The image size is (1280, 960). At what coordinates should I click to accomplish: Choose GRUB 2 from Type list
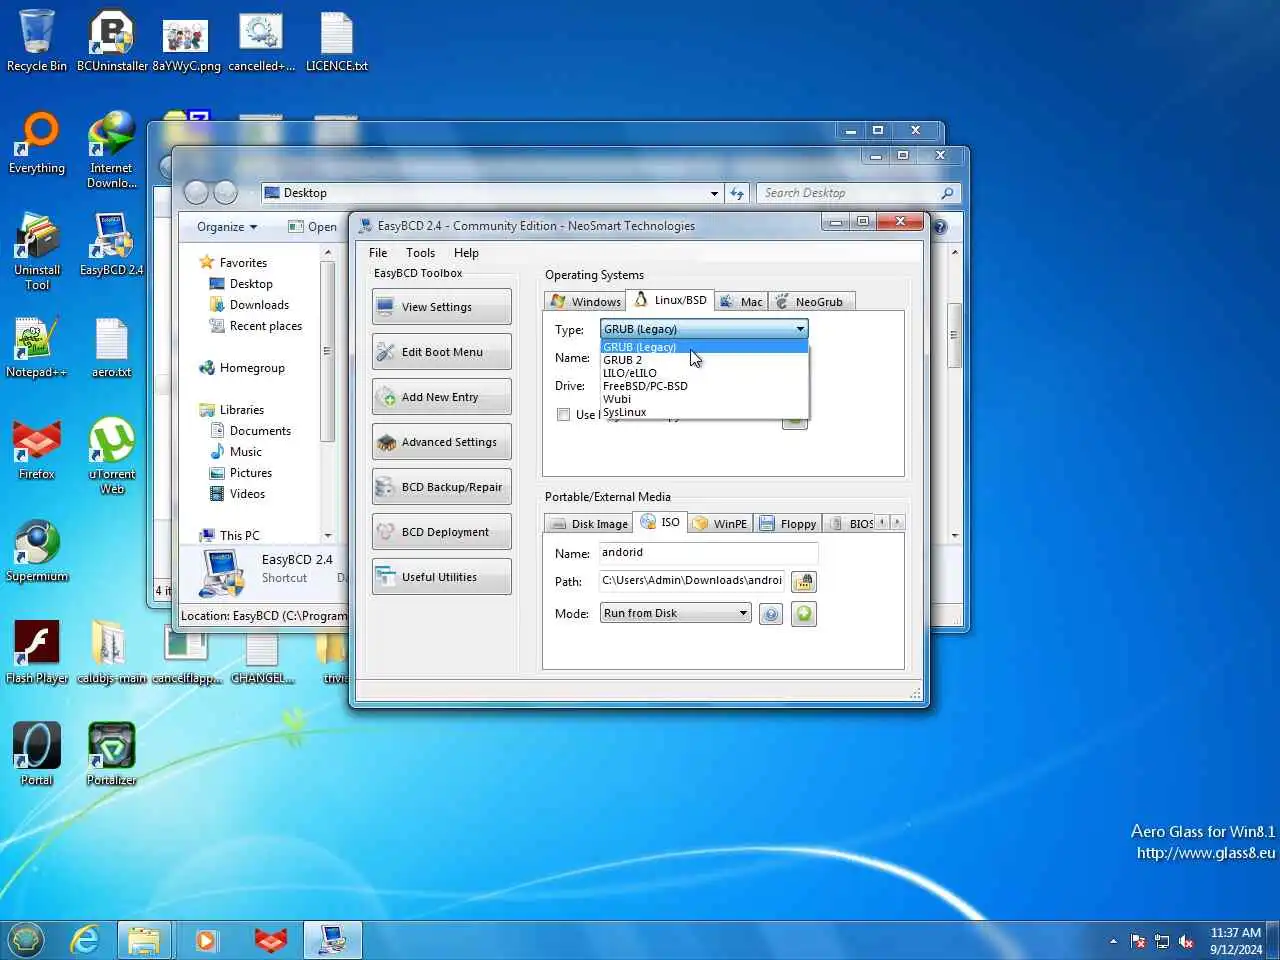pyautogui.click(x=704, y=360)
